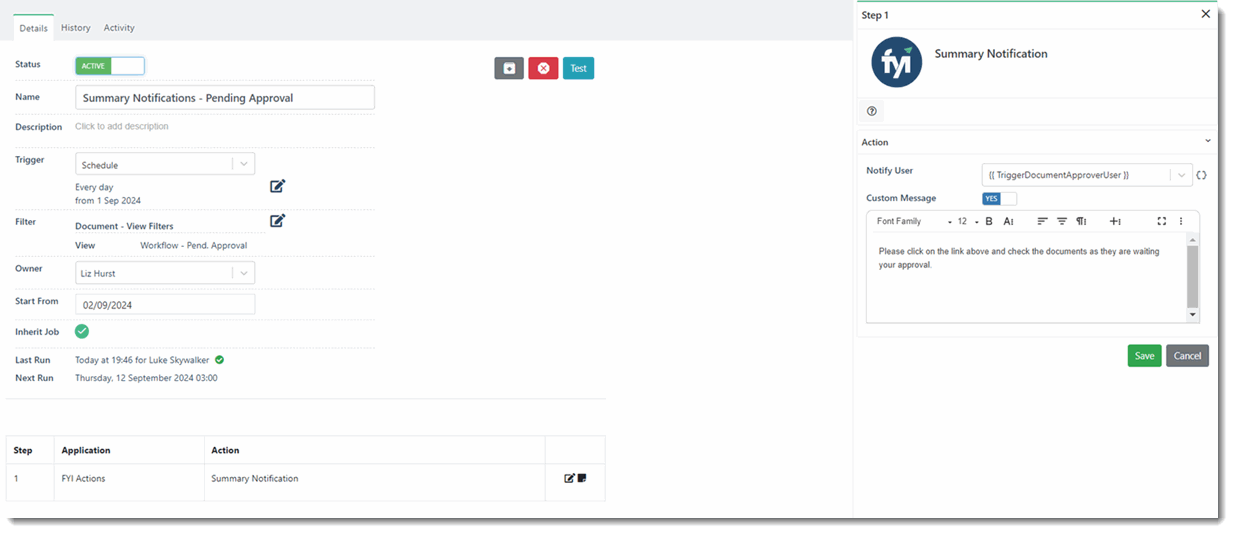Click the grey archive button next to Test
Image resolution: width=1233 pixels, height=533 pixels.
(x=509, y=68)
